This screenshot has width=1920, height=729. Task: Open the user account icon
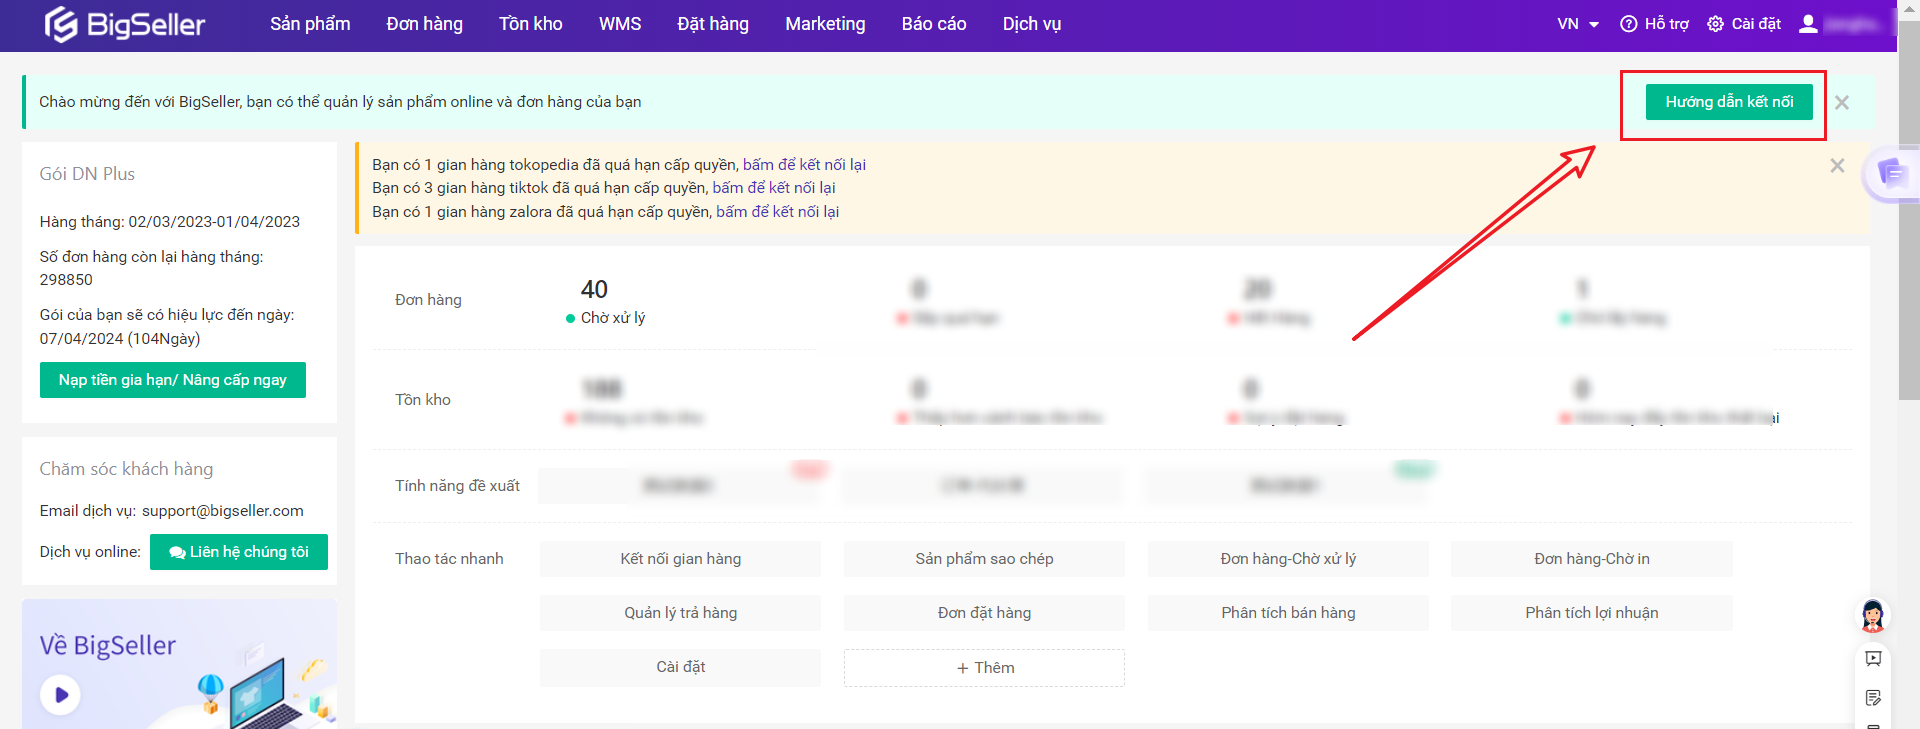(1808, 24)
